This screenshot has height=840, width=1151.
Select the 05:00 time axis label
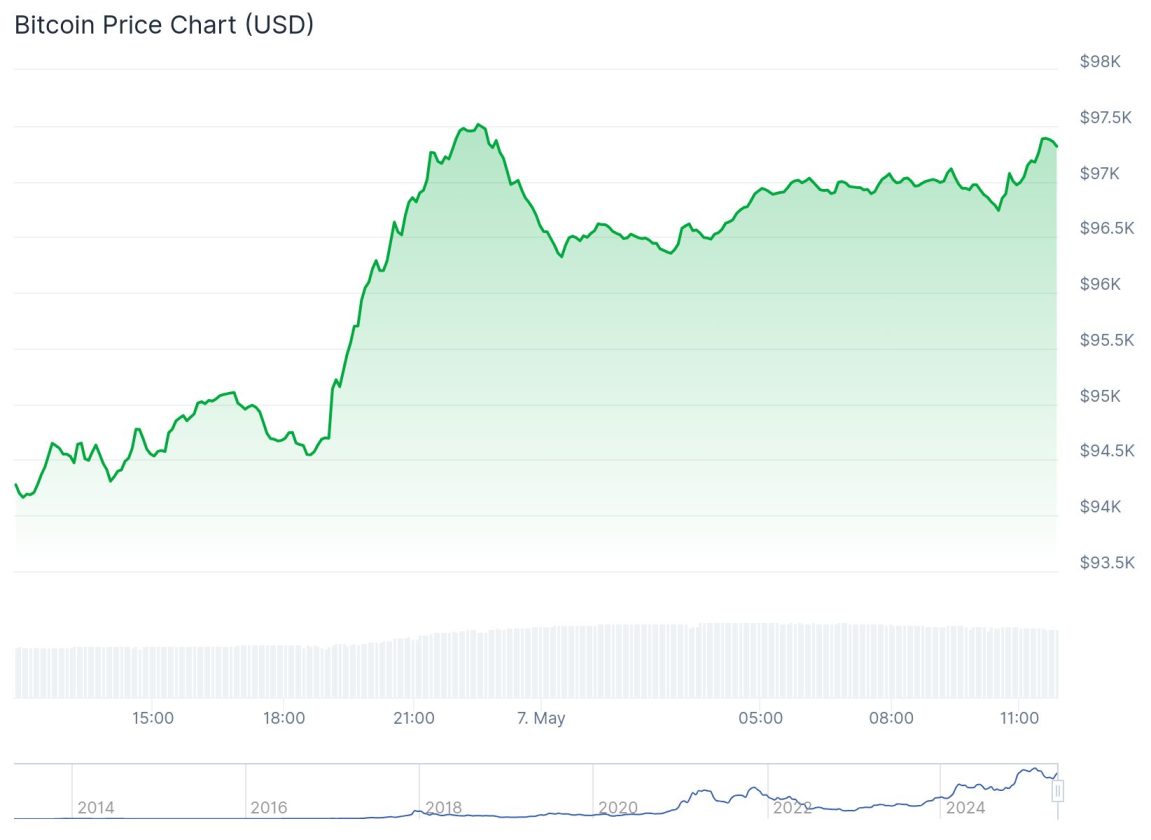pos(760,718)
